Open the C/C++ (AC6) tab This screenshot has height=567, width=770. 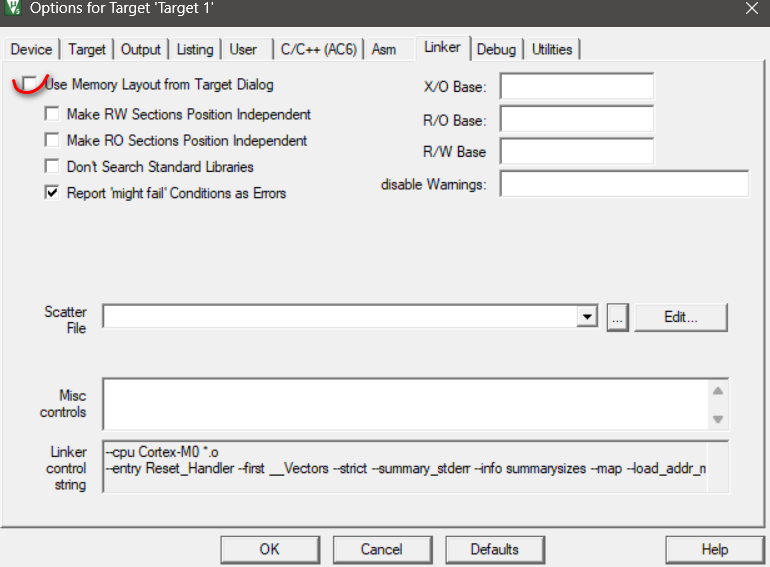pyautogui.click(x=316, y=49)
